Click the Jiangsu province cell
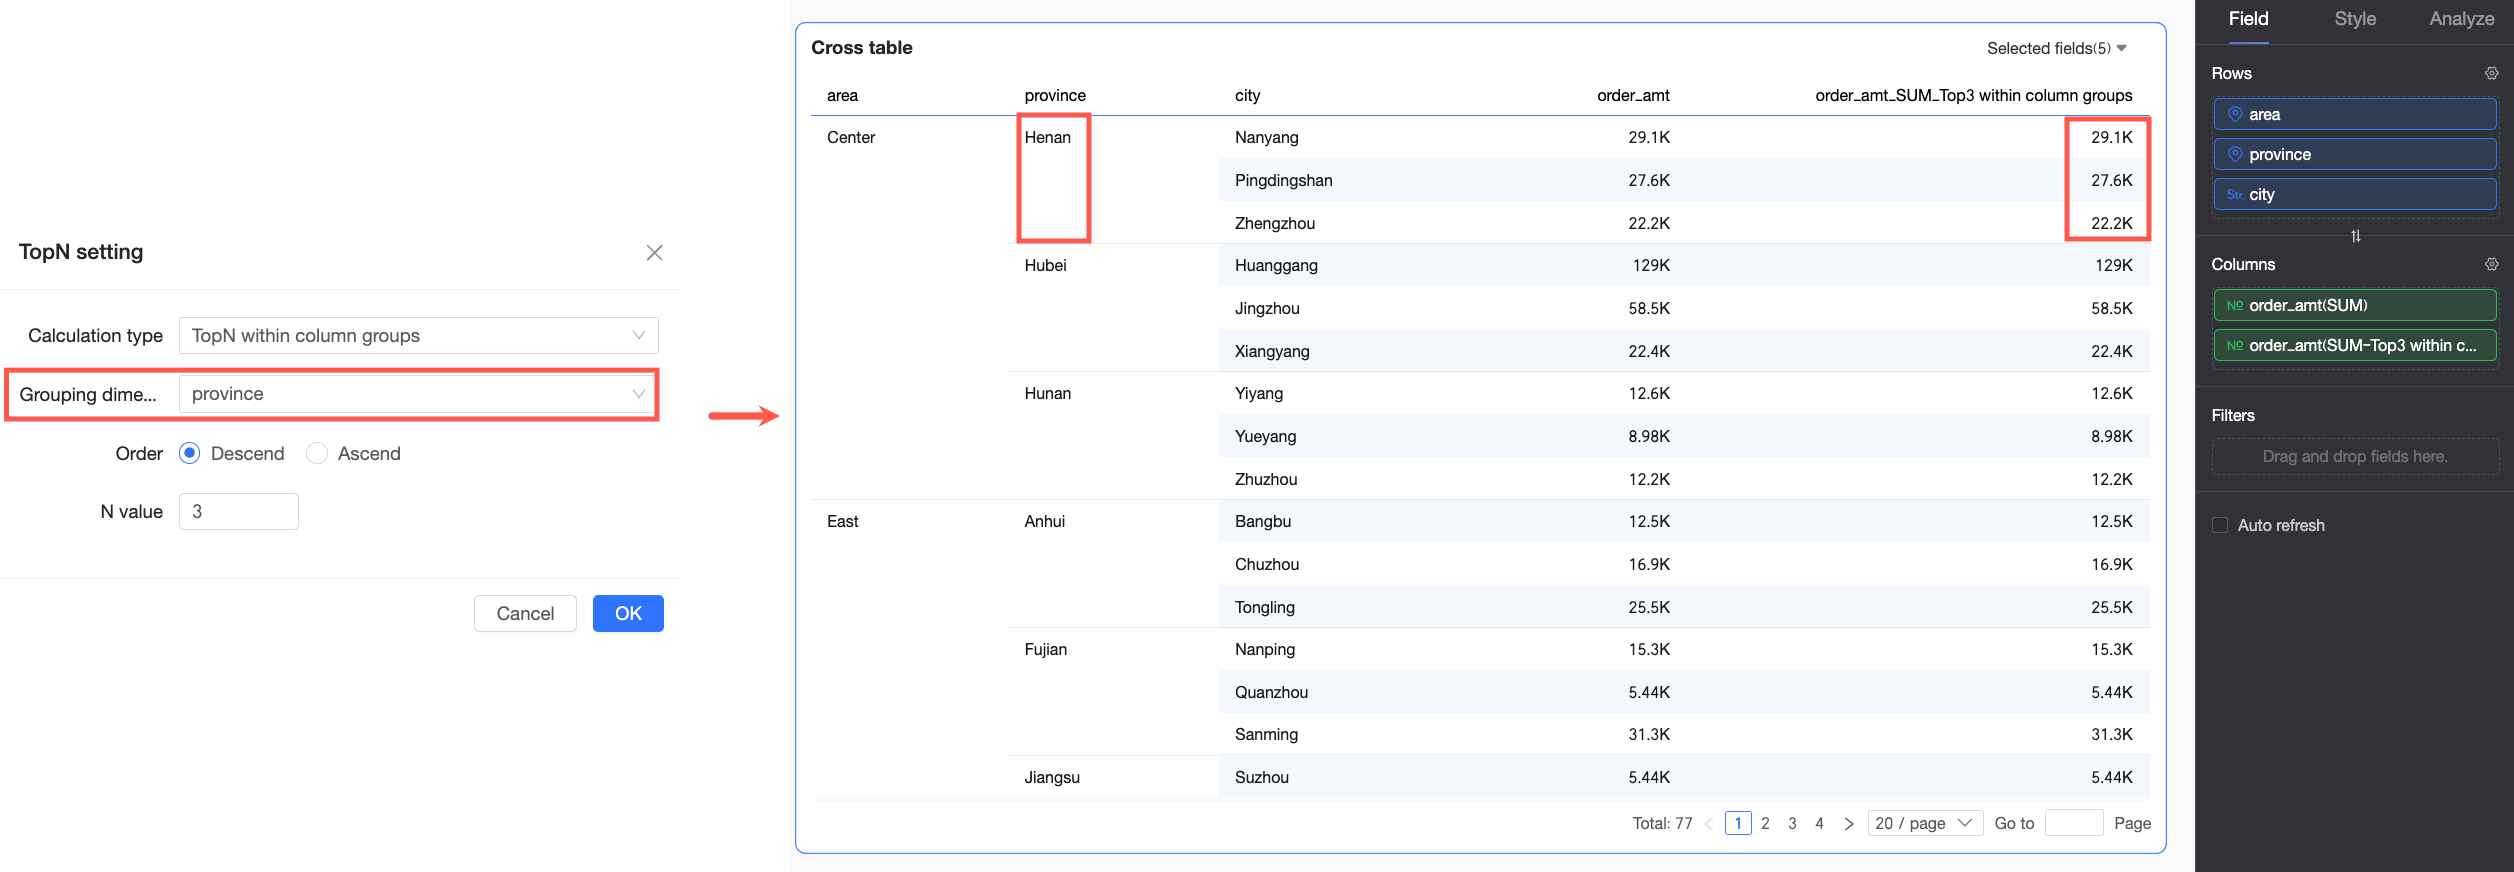 (1051, 777)
